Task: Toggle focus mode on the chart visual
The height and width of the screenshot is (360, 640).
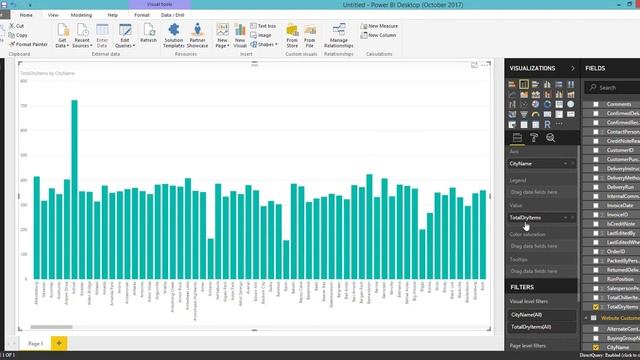Action: pos(474,65)
